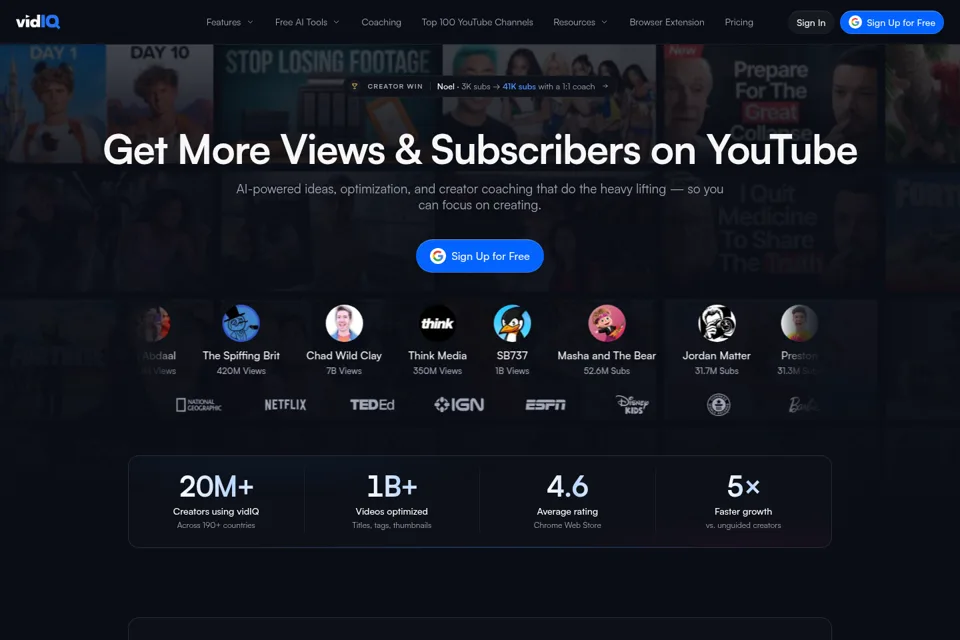
Task: Select the Chad Wild Clay avatar
Action: (x=344, y=323)
